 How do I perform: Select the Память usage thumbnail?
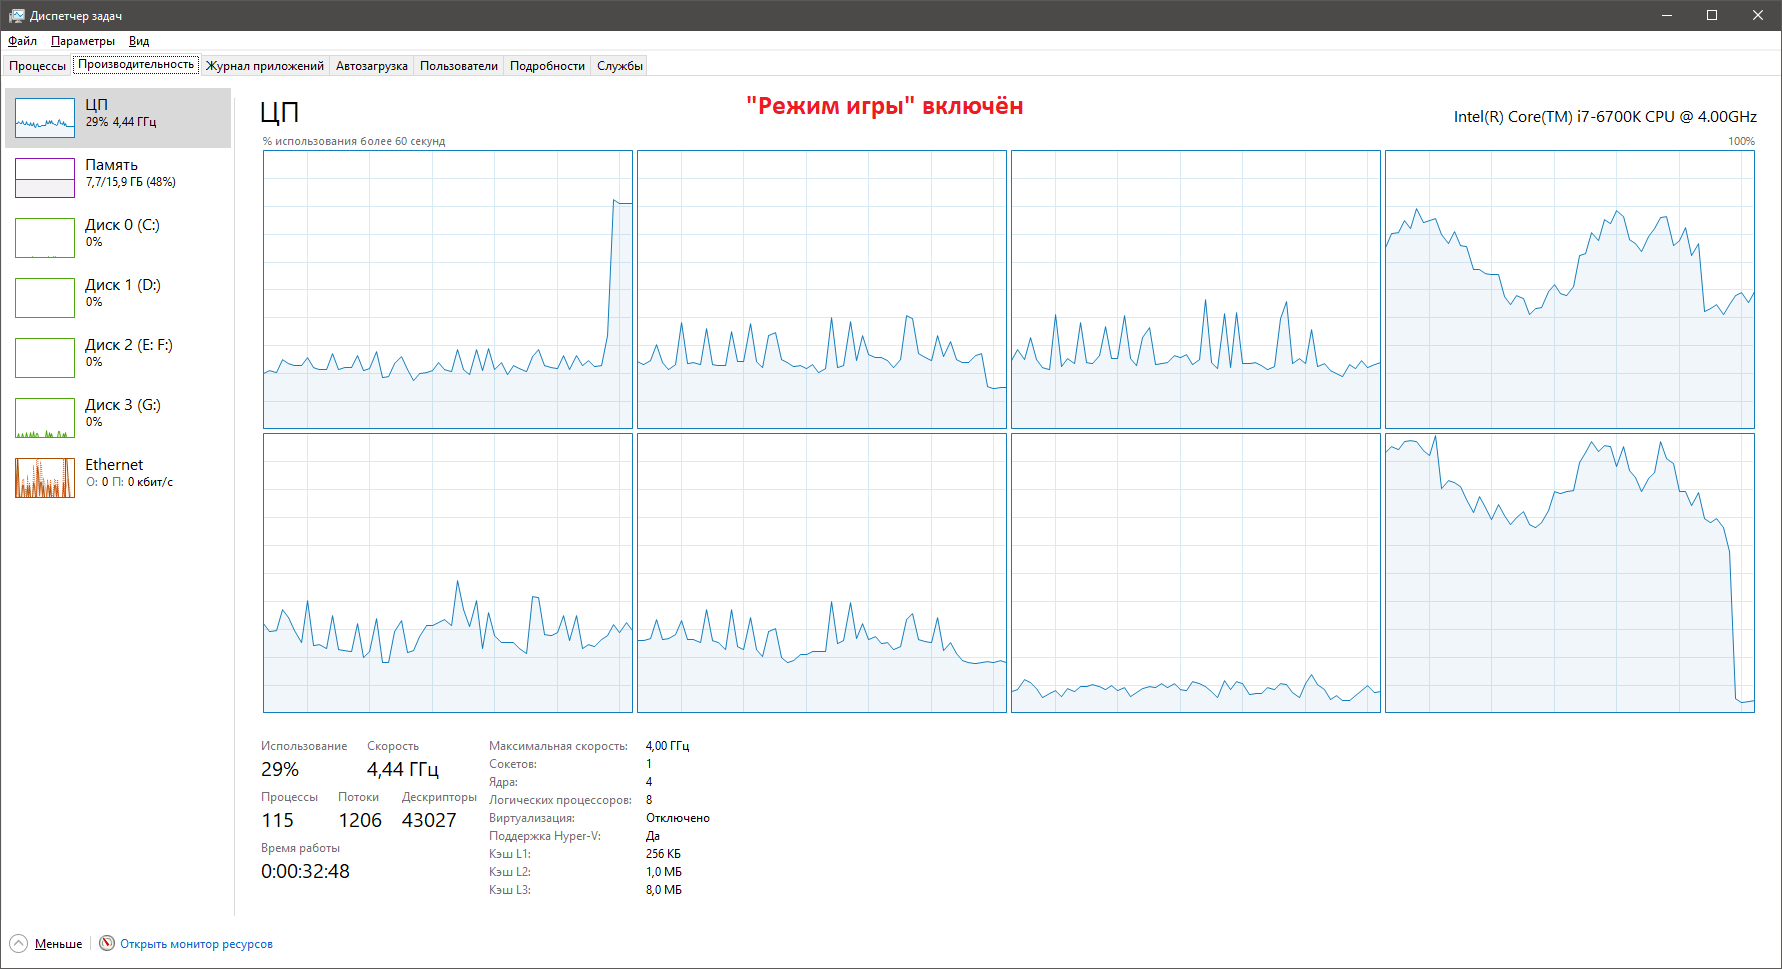coord(45,178)
